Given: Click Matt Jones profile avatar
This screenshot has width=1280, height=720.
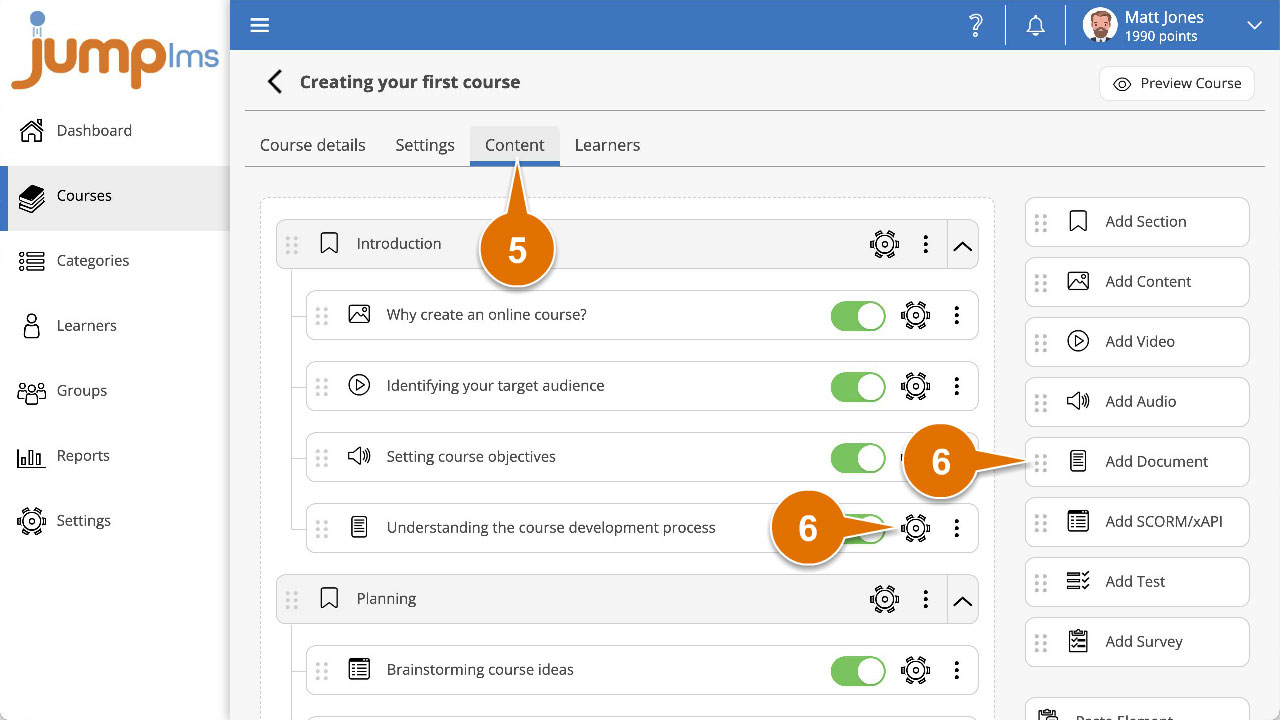Looking at the screenshot, I should click(1100, 25).
